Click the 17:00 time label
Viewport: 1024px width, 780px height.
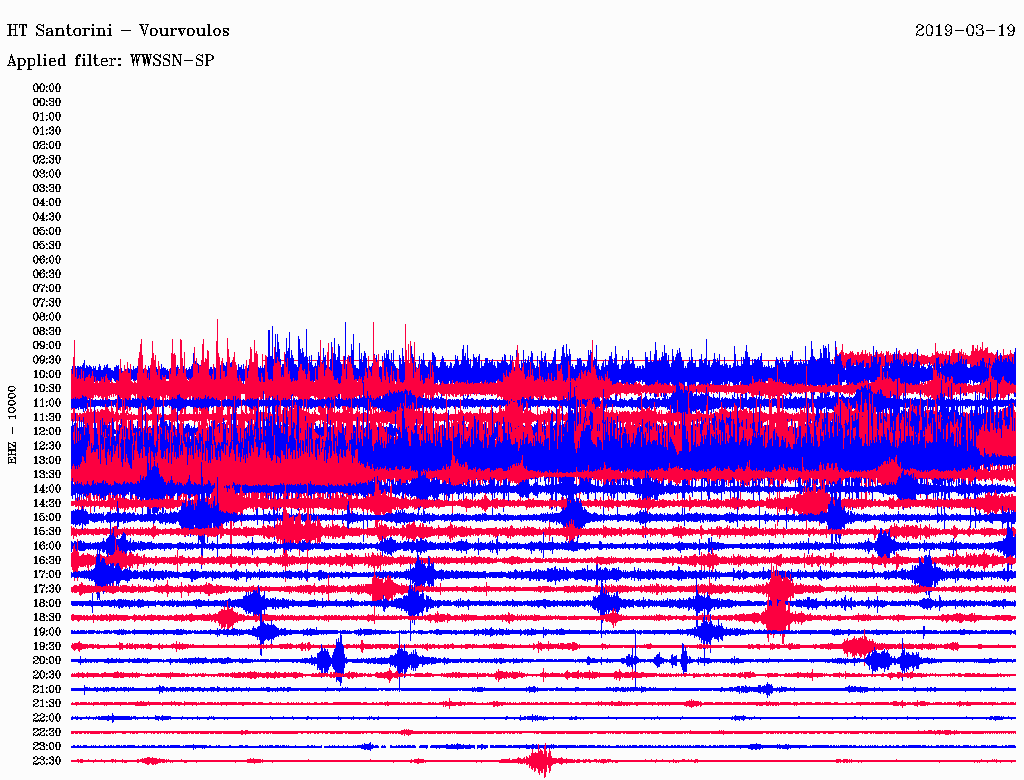click(x=47, y=575)
